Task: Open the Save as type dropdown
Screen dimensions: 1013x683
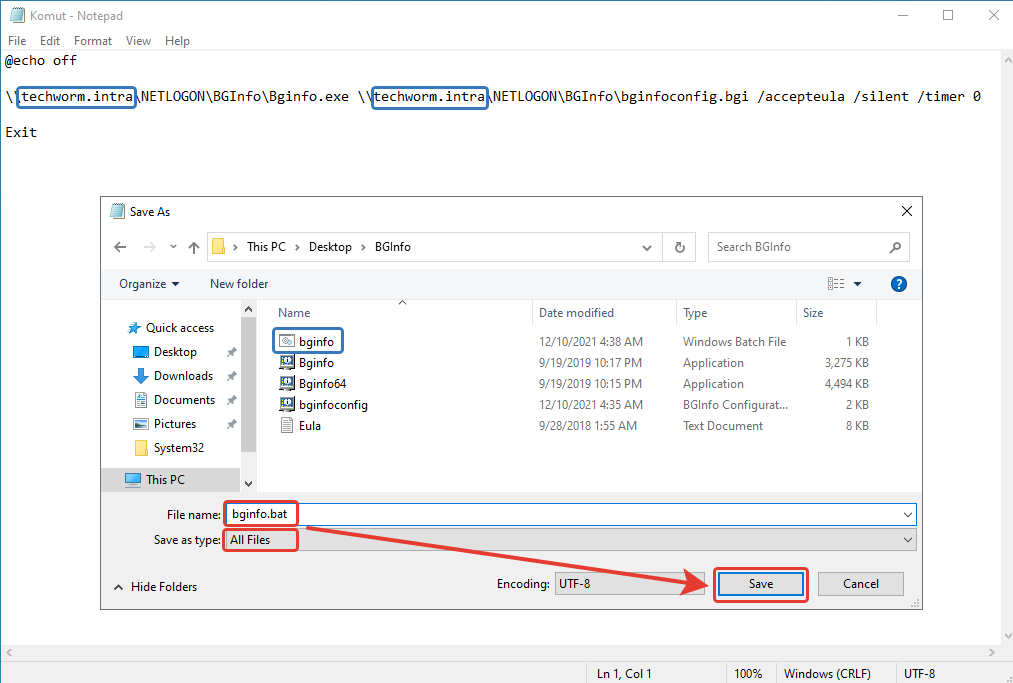Action: (570, 540)
